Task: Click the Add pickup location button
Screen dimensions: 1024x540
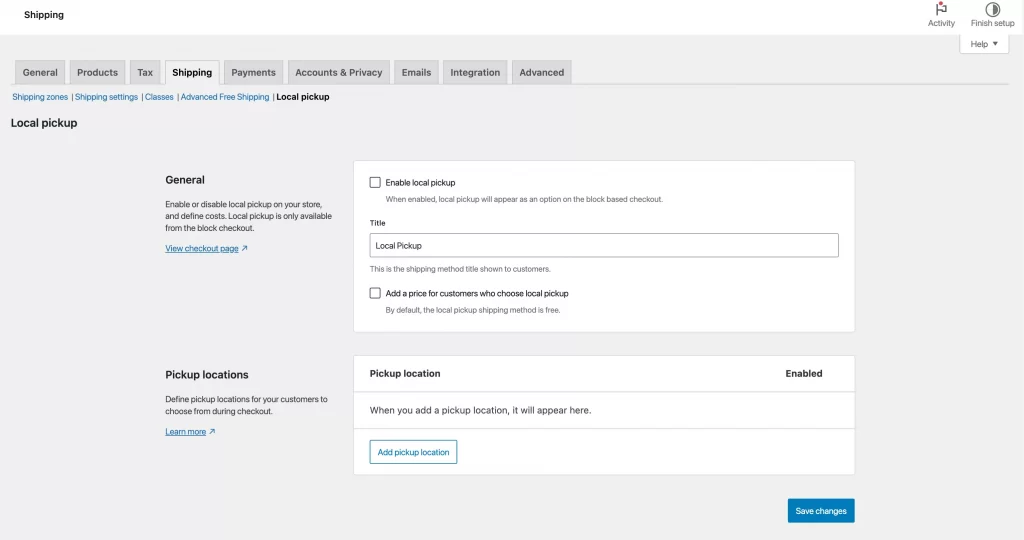Action: click(413, 452)
